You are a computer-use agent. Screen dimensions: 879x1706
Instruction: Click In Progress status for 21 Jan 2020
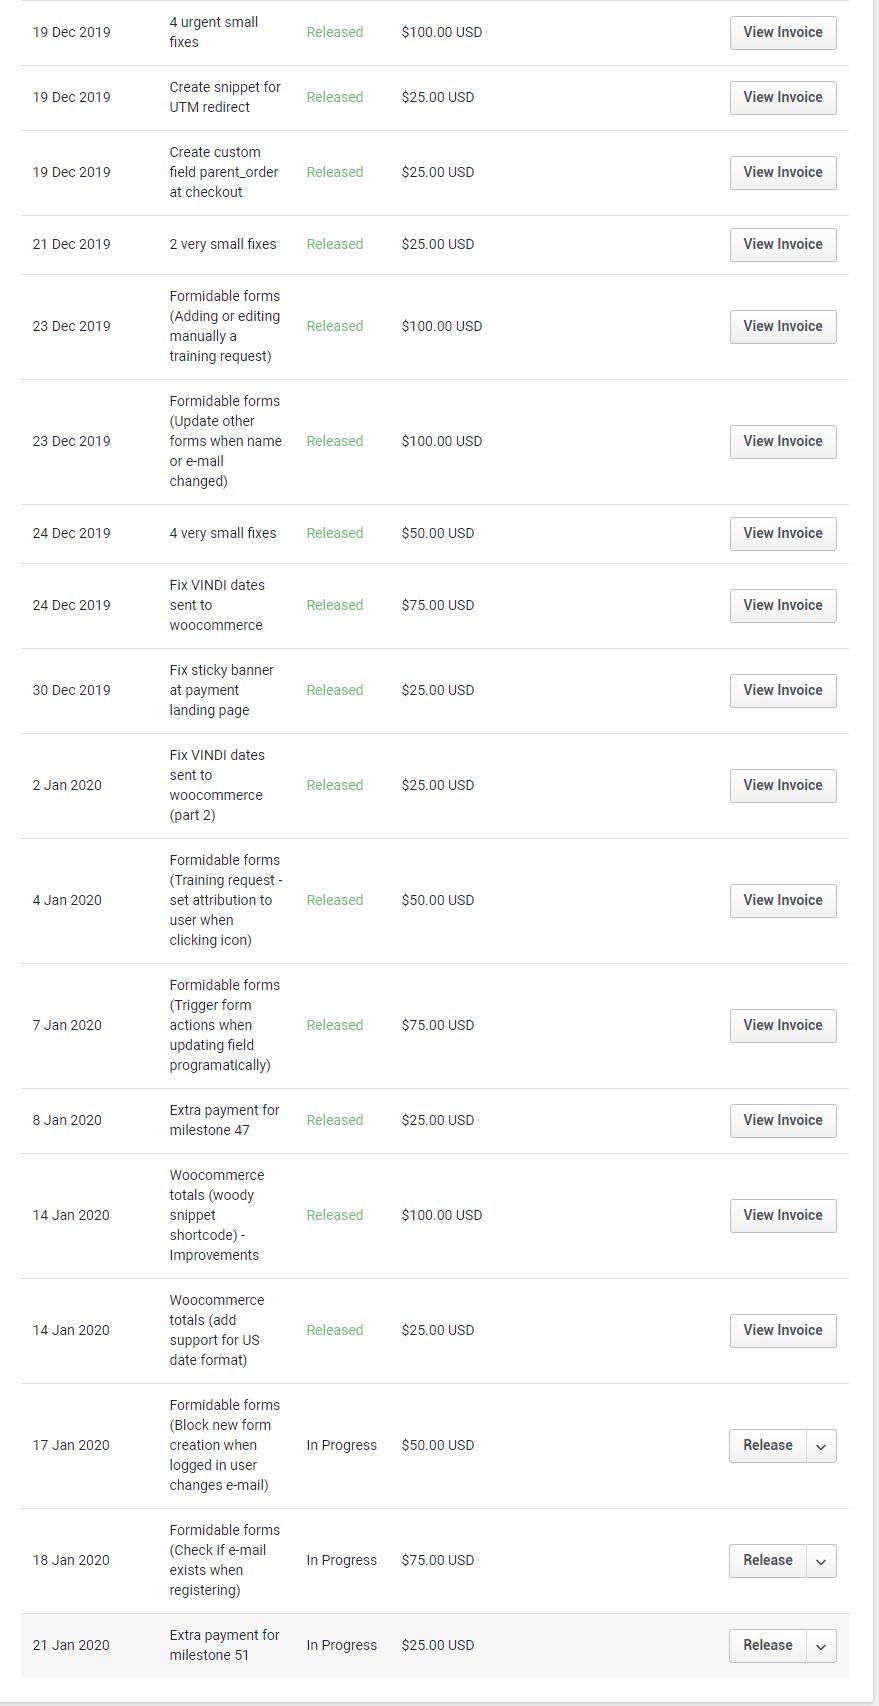341,1646
